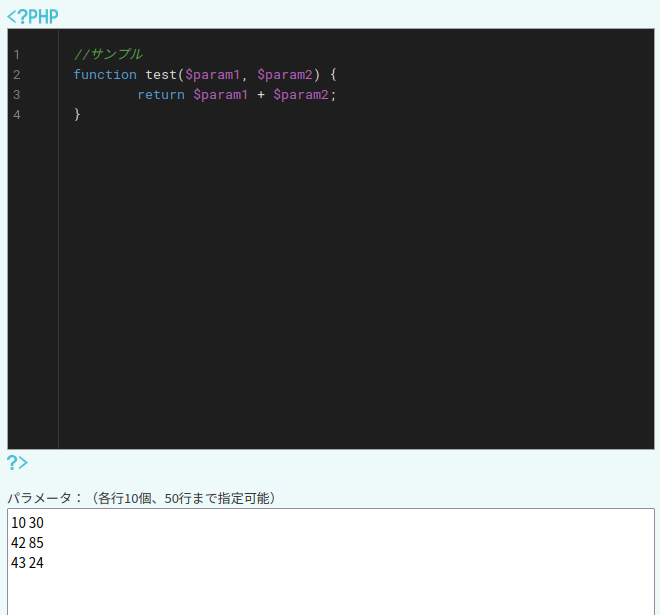Click the "10 30" parameter line
Screen dimensions: 662x615
(28, 523)
